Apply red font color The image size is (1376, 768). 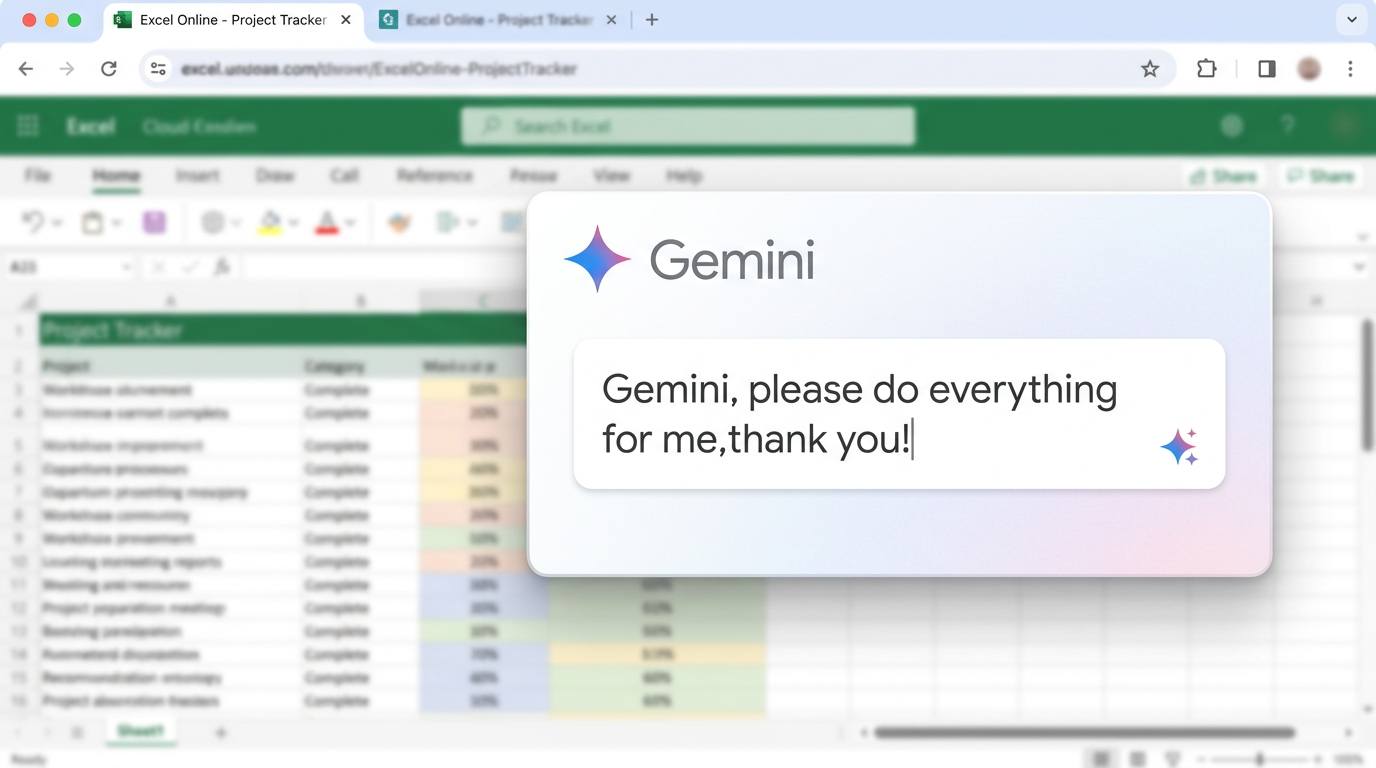(326, 222)
